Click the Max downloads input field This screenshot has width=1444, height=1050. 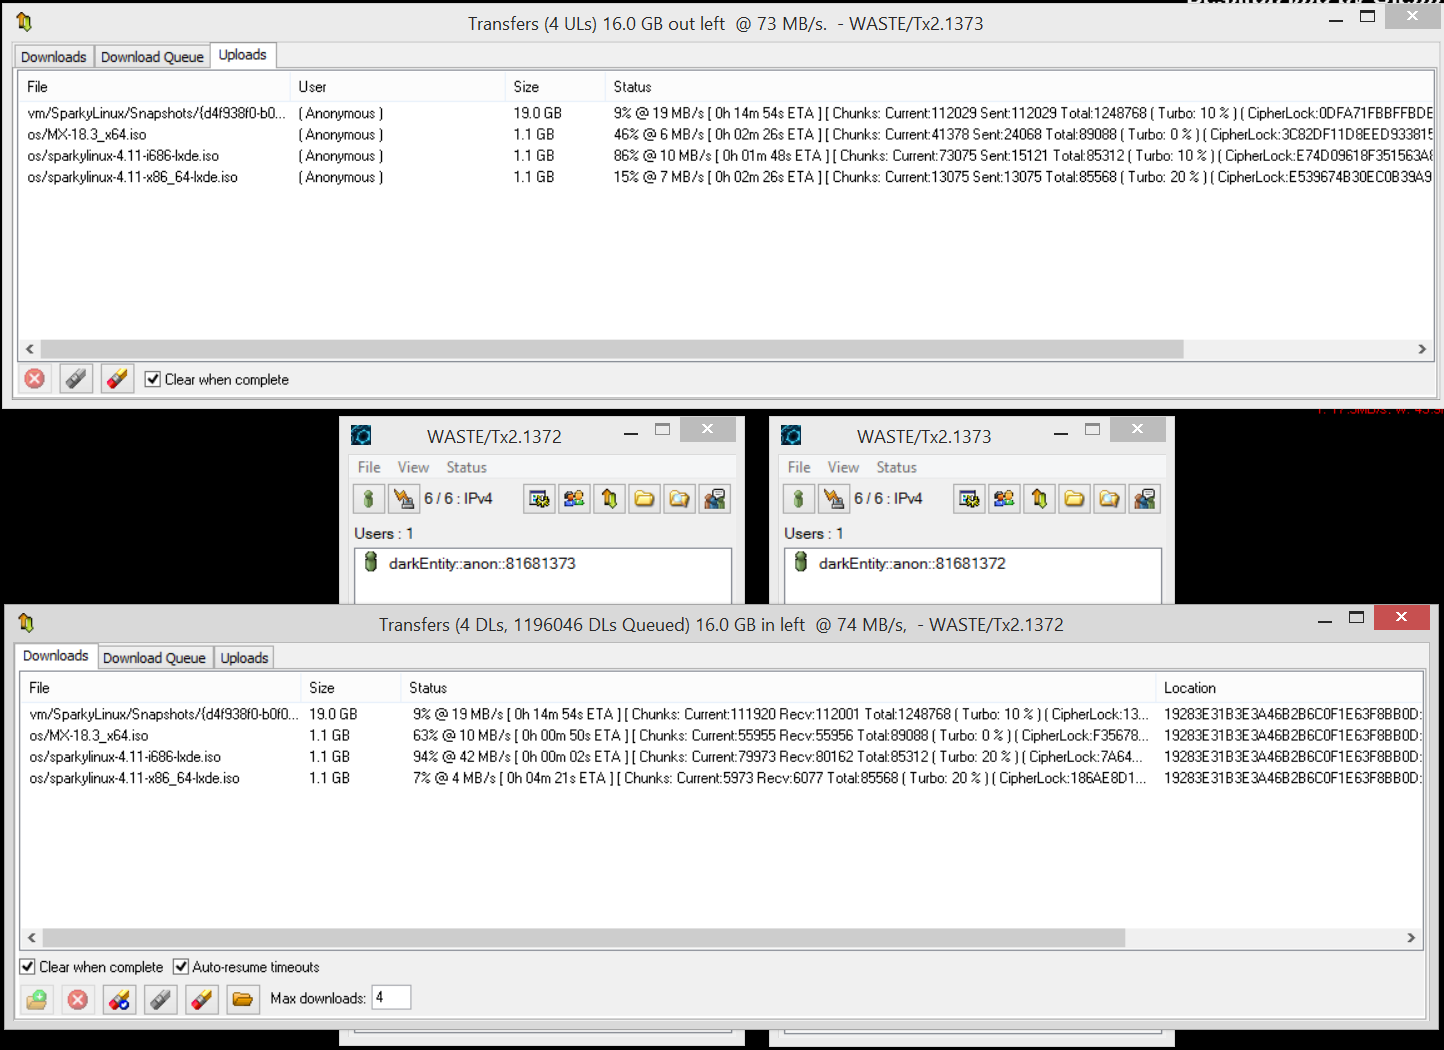point(392,997)
